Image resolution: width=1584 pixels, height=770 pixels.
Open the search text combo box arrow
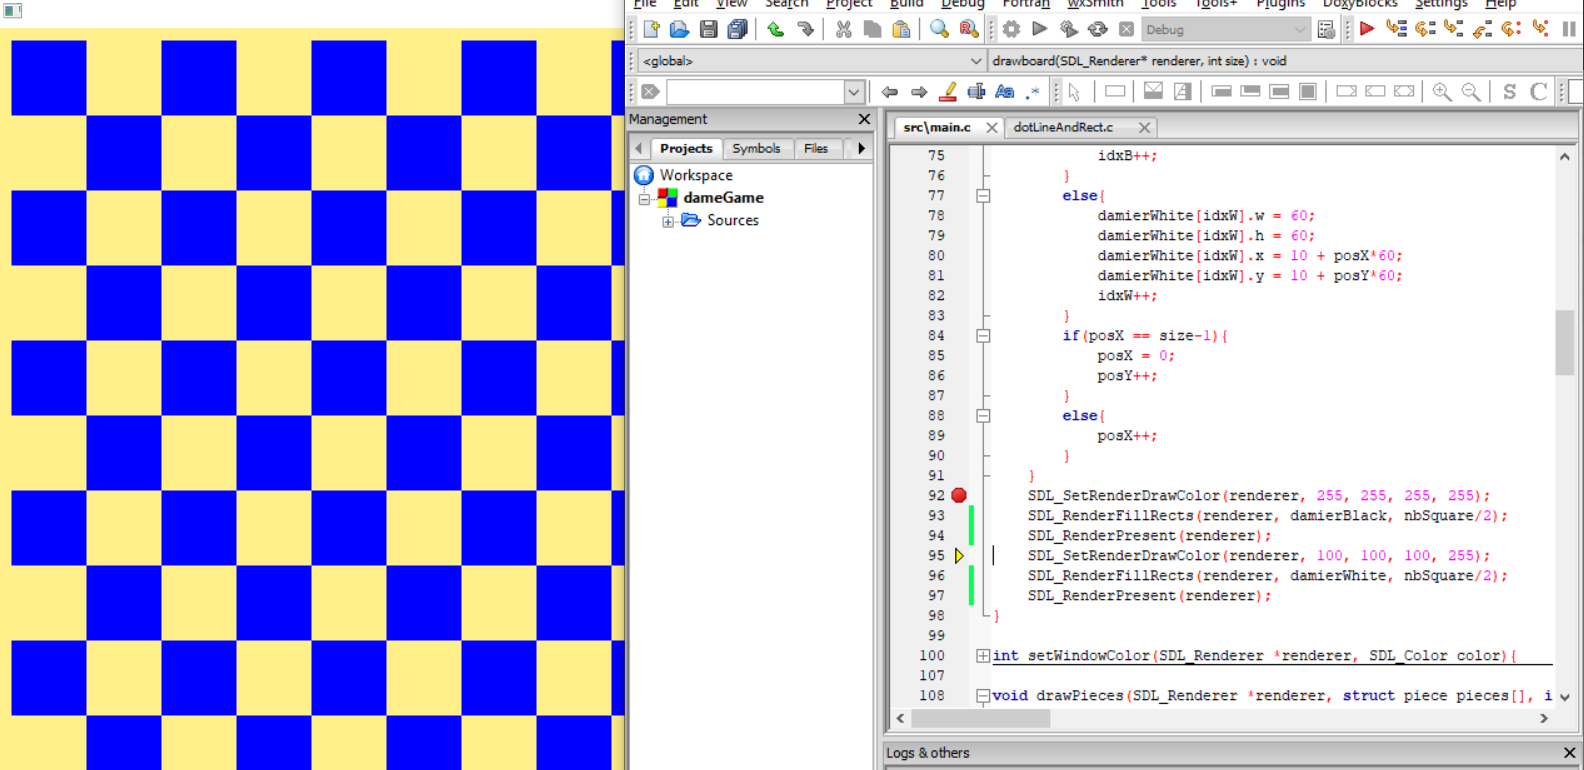[853, 92]
